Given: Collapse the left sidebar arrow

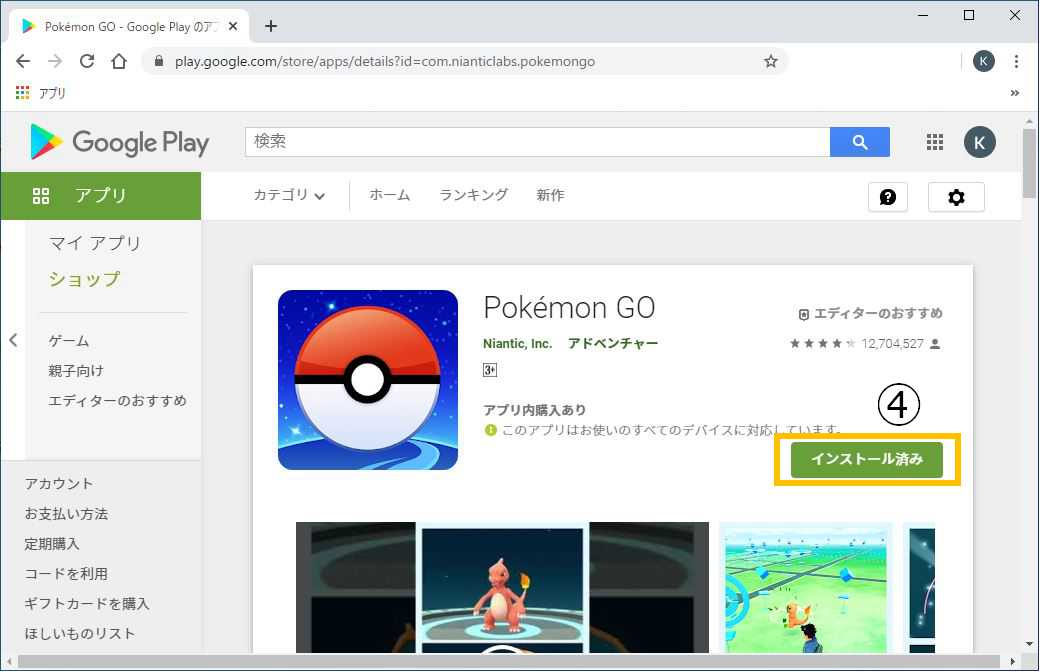Looking at the screenshot, I should pyautogui.click(x=13, y=340).
